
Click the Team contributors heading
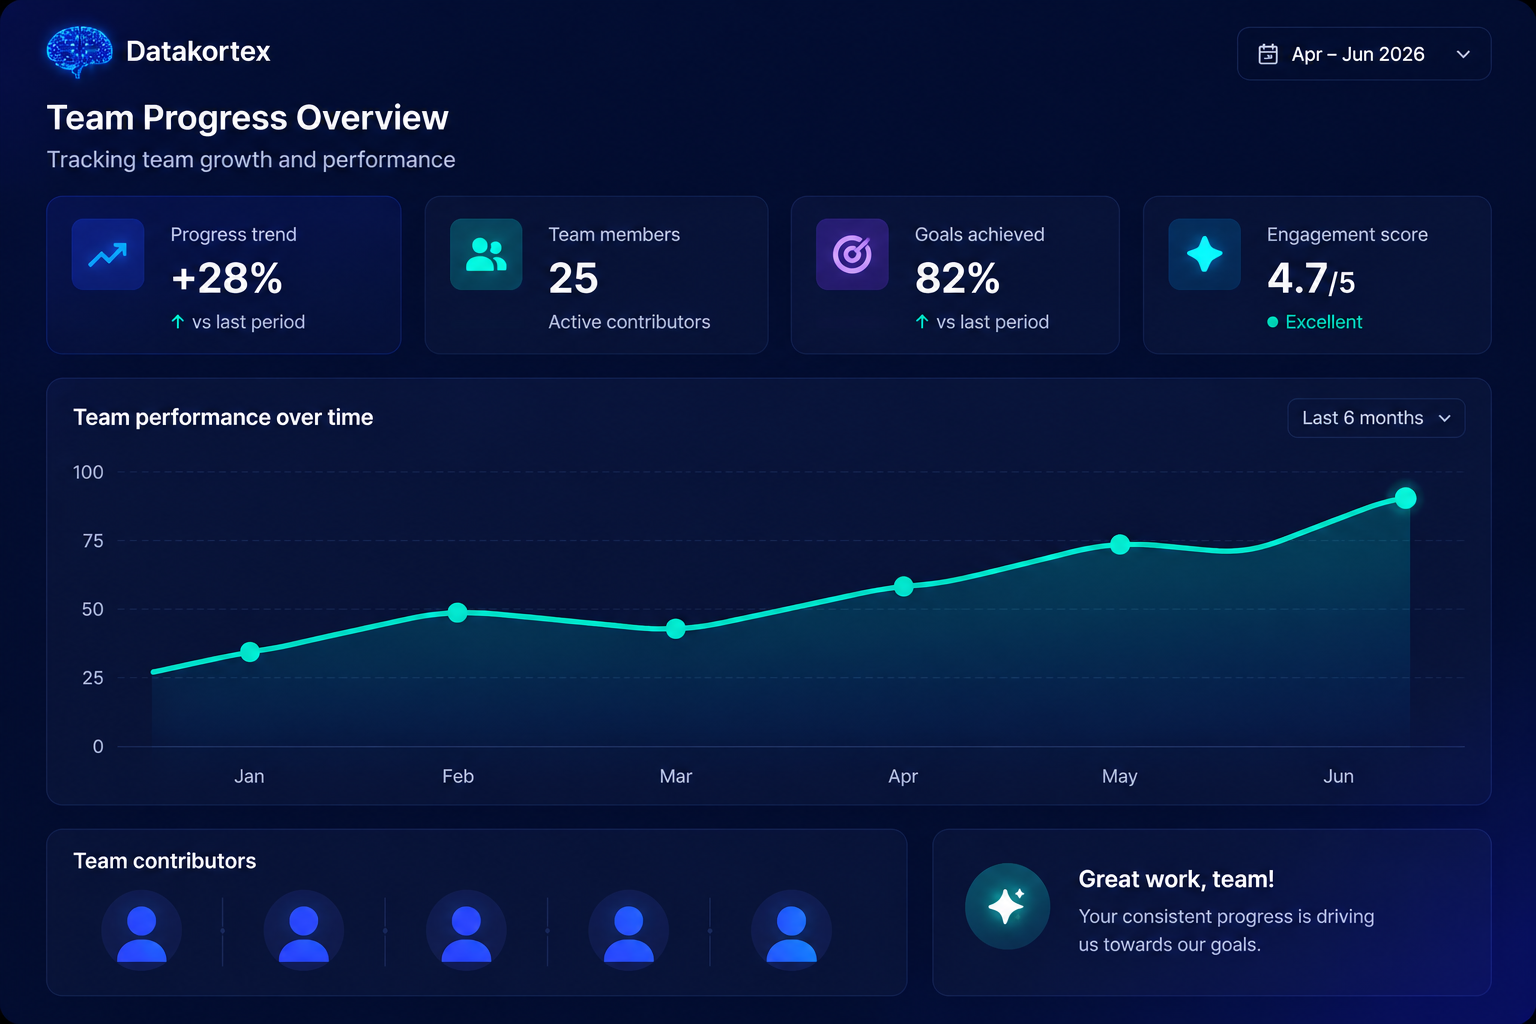(165, 861)
